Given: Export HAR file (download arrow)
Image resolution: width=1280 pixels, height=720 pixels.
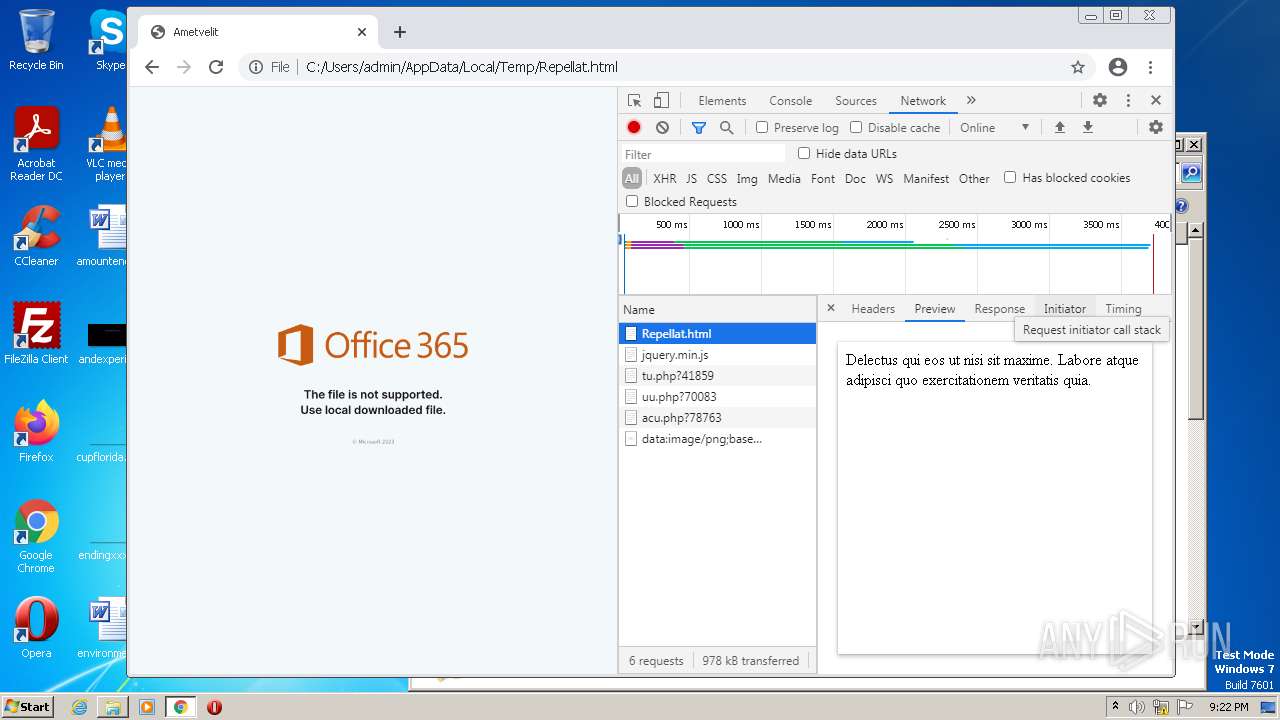Looking at the screenshot, I should (1088, 128).
